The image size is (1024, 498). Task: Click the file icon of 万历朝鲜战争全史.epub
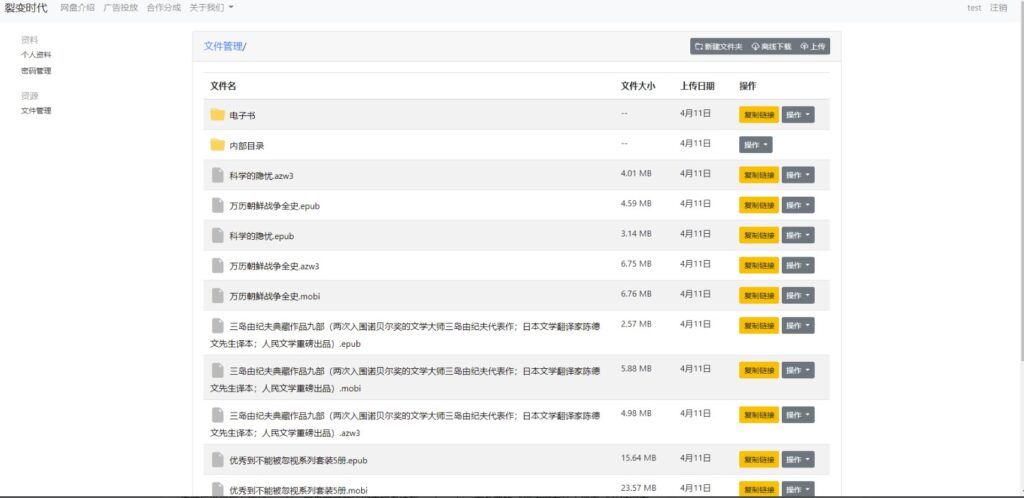click(x=217, y=205)
